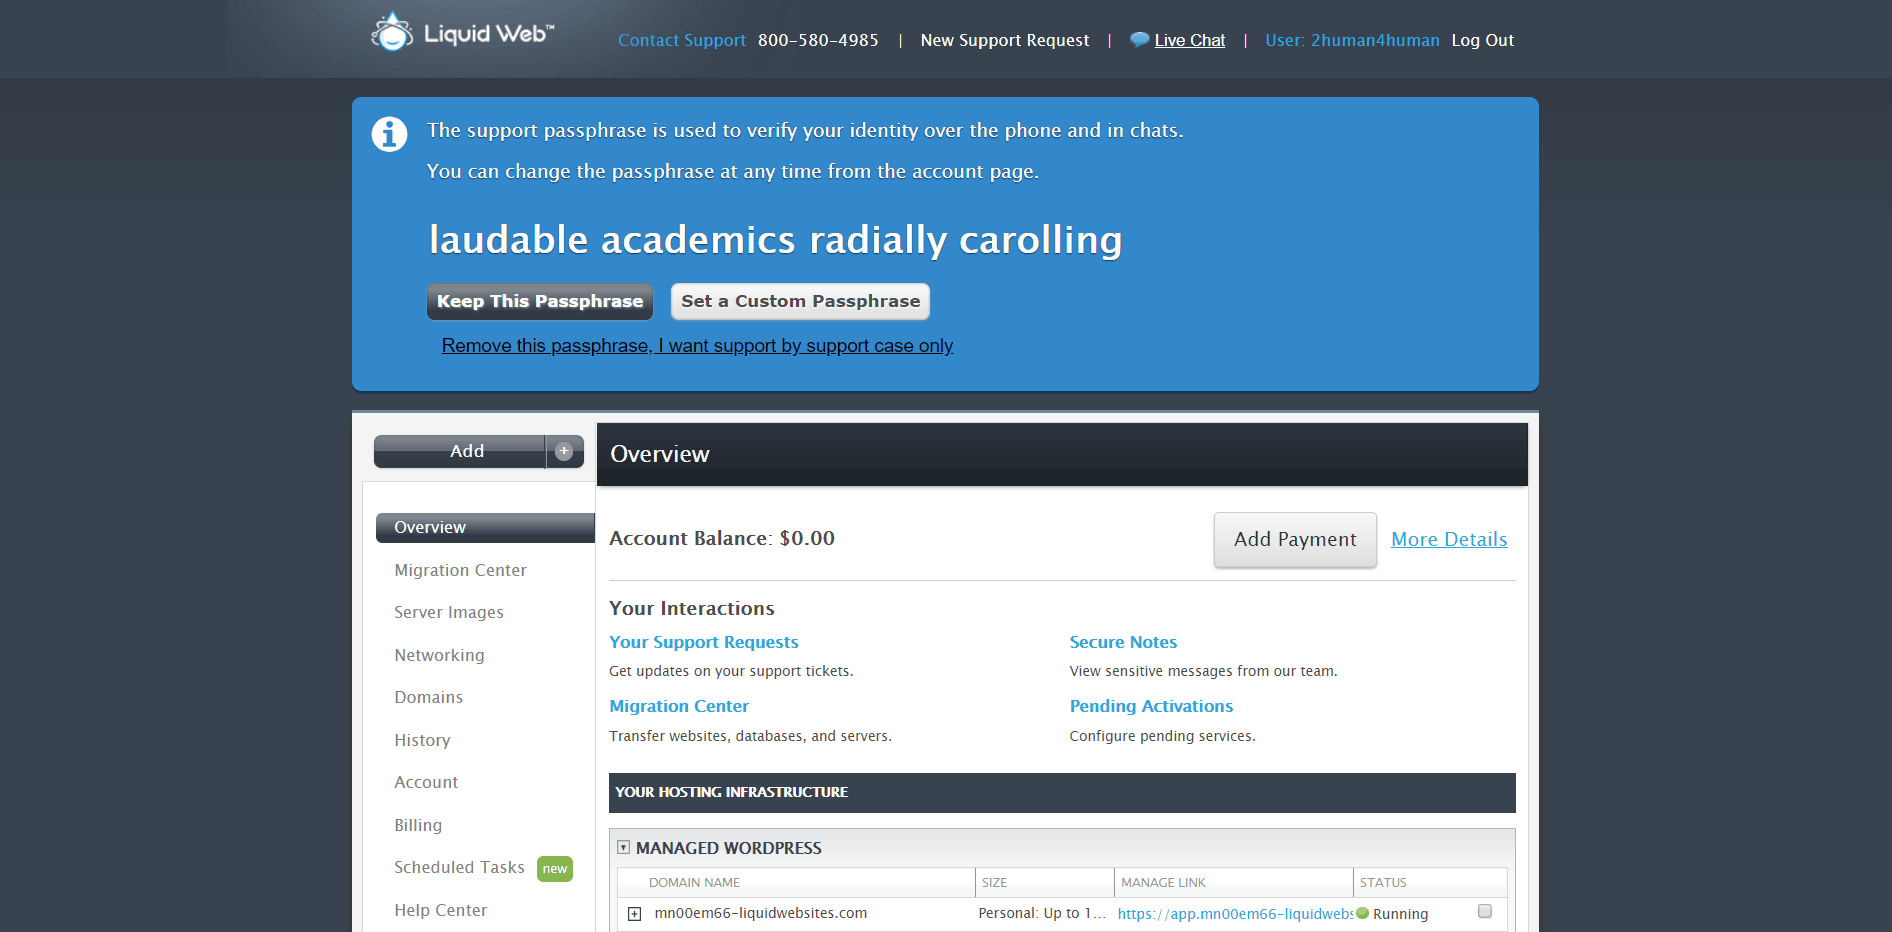Open Migration Center from the sidebar
This screenshot has height=932, width=1892.
click(x=460, y=570)
